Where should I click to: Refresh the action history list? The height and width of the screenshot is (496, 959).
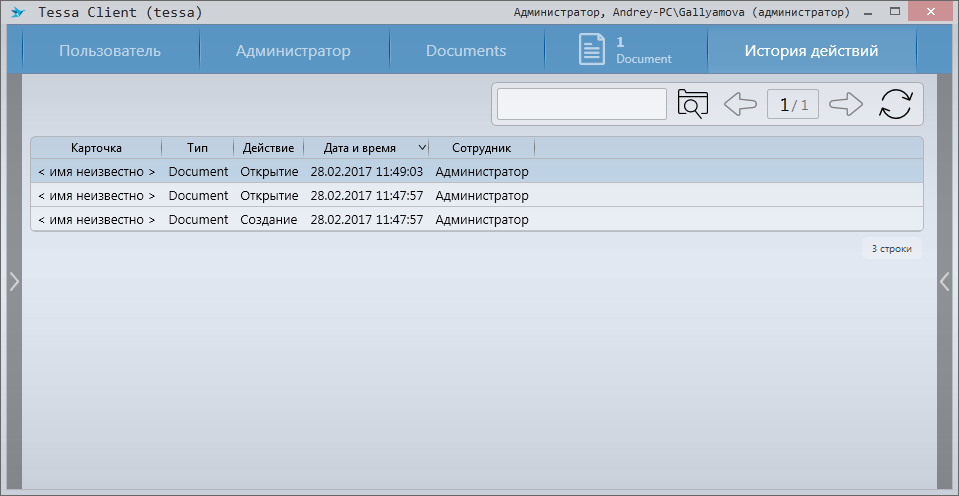click(896, 104)
